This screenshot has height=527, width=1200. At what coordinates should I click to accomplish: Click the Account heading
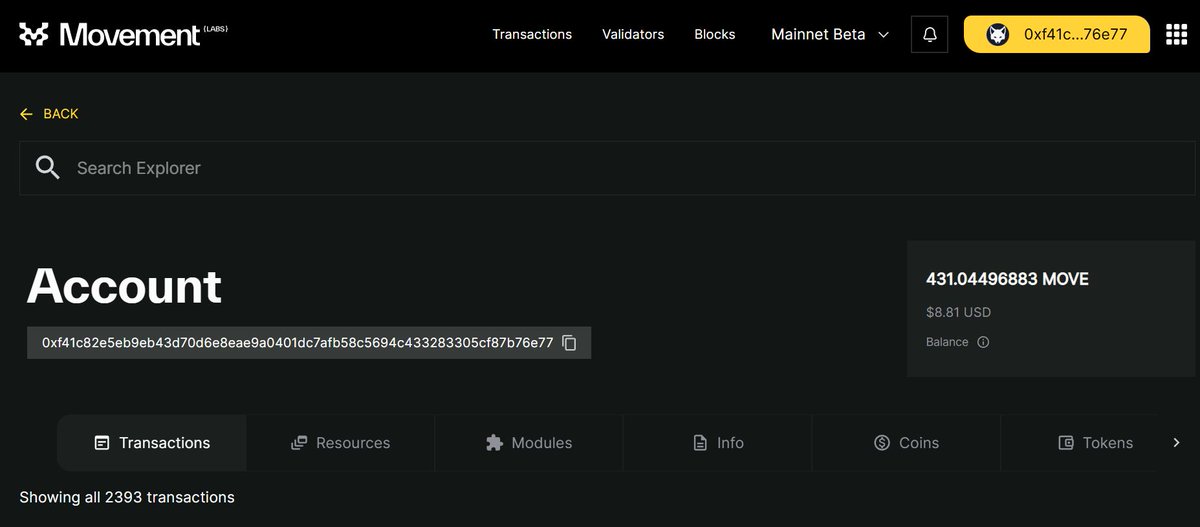pyautogui.click(x=124, y=287)
